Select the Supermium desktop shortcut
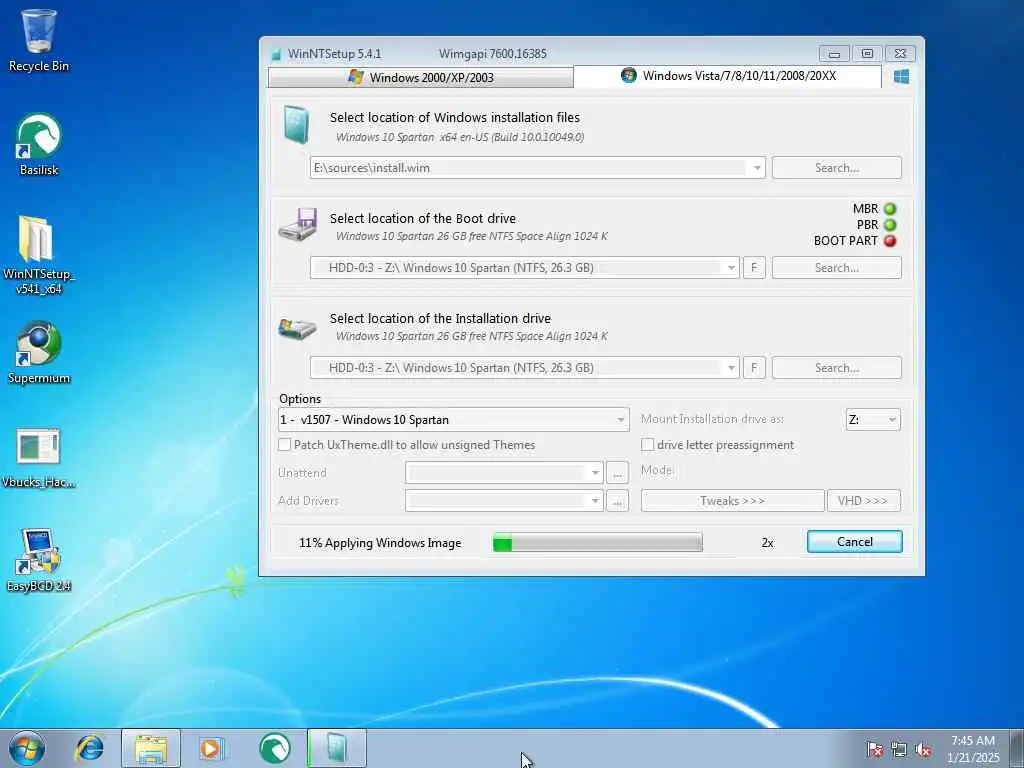Image resolution: width=1024 pixels, height=768 pixels. click(x=39, y=351)
